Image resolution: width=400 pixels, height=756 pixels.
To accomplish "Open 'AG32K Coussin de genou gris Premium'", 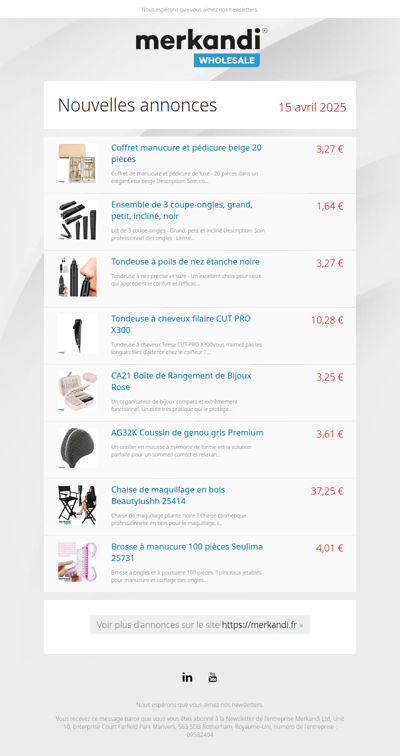I will 187,433.
